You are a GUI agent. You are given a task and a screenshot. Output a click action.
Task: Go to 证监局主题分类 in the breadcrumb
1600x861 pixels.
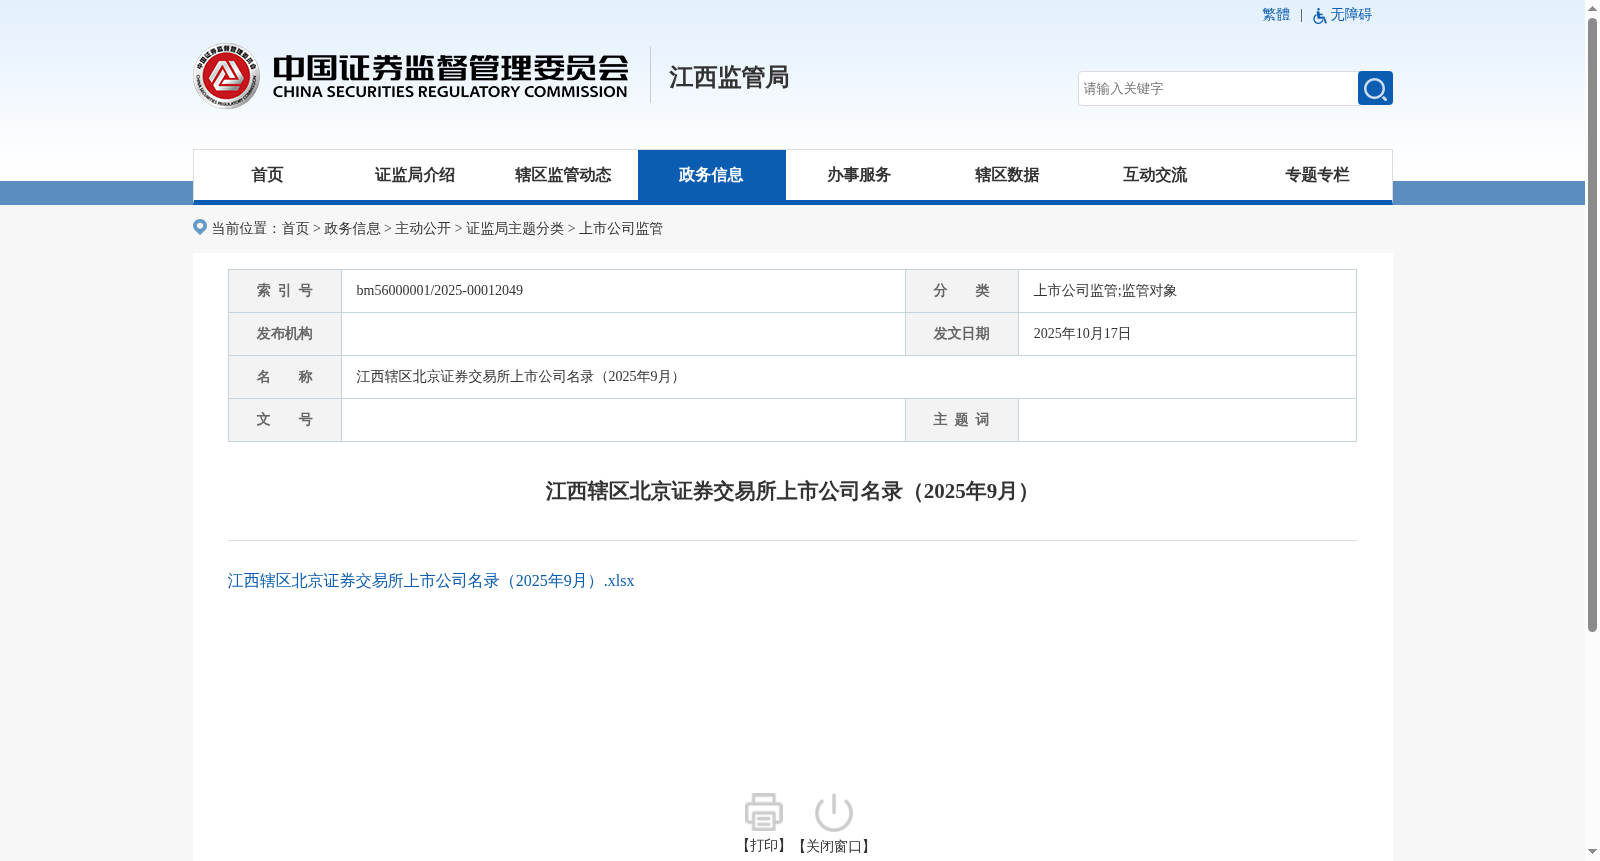click(x=515, y=229)
